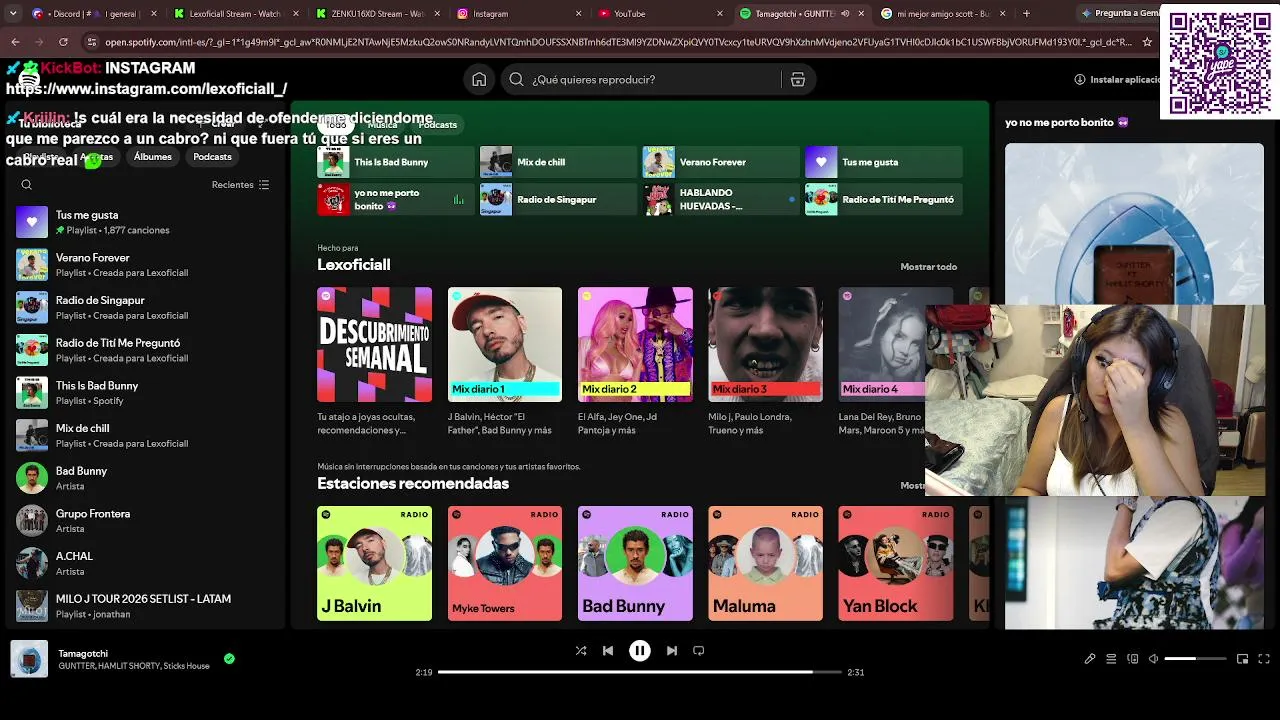Click the Tamagotchi album cover in player bar
The image size is (1280, 720).
29,659
